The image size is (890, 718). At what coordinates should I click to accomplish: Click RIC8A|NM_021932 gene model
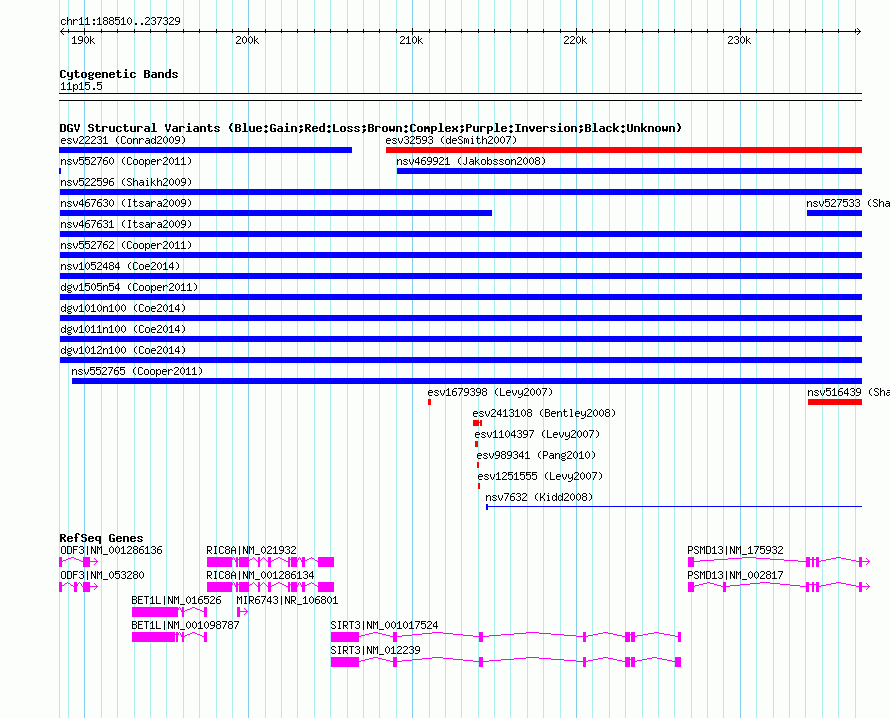click(x=270, y=562)
